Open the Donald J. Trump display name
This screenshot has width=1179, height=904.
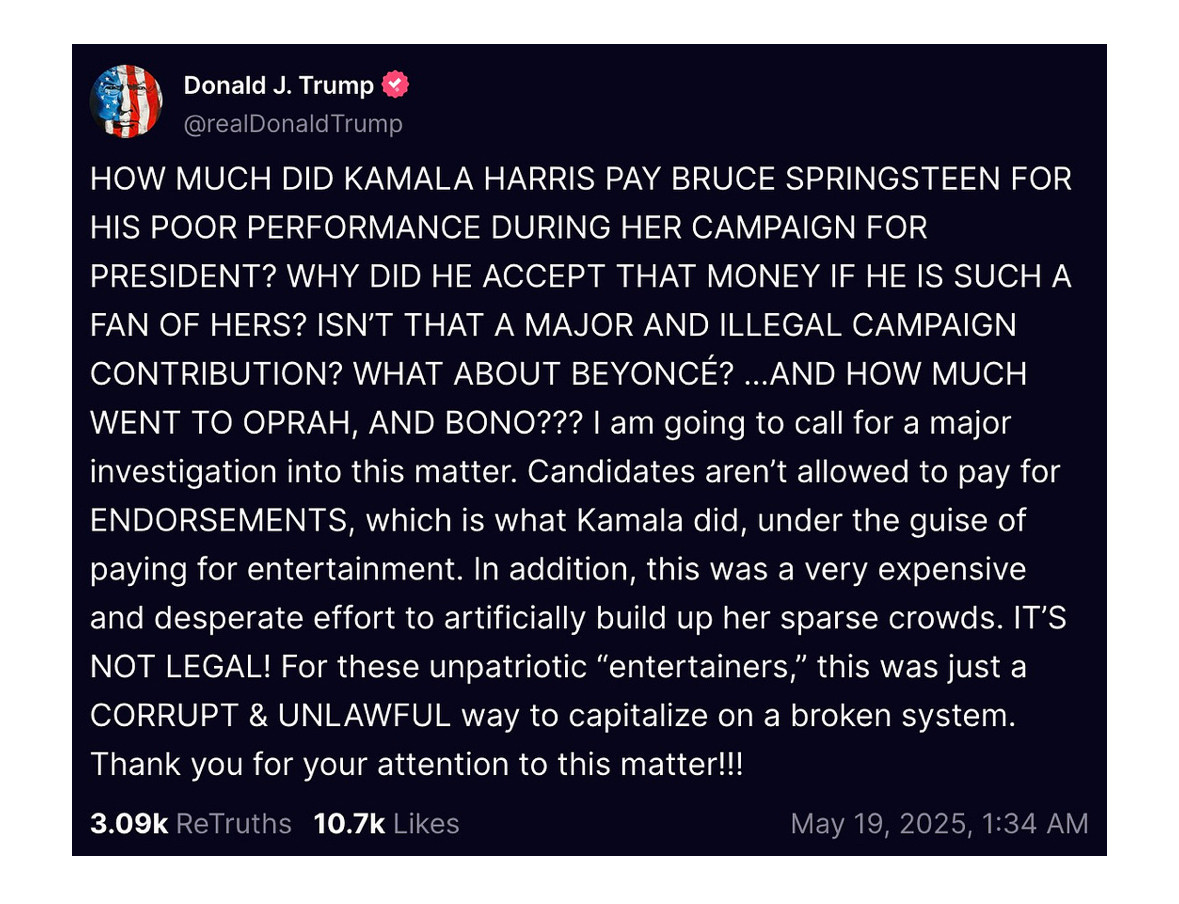coord(278,85)
